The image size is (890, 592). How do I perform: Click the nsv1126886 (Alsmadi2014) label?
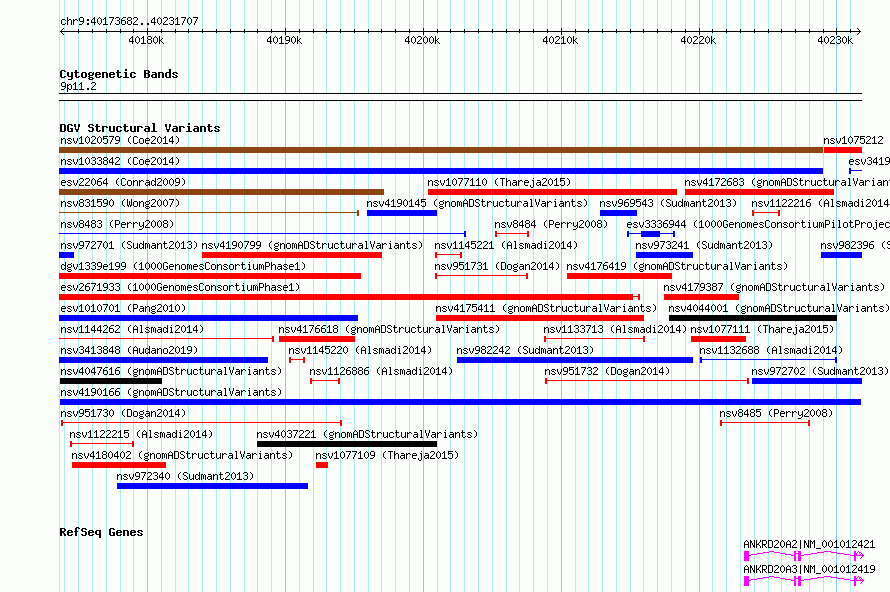click(381, 371)
